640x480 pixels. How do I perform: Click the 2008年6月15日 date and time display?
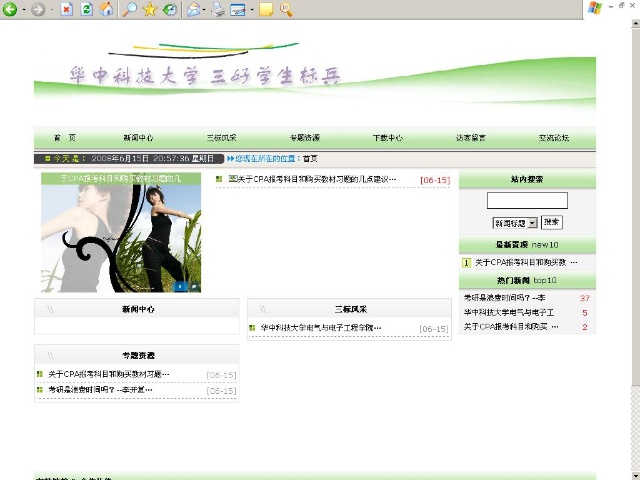coord(152,158)
